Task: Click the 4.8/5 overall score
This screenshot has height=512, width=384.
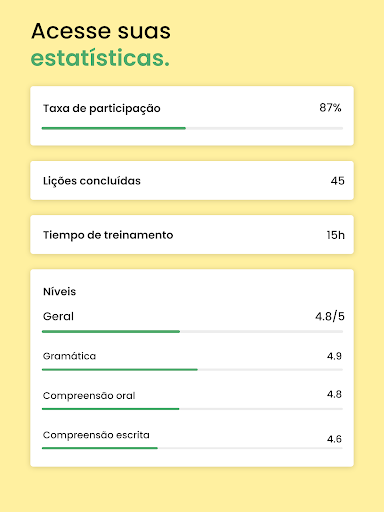Action: tap(330, 316)
